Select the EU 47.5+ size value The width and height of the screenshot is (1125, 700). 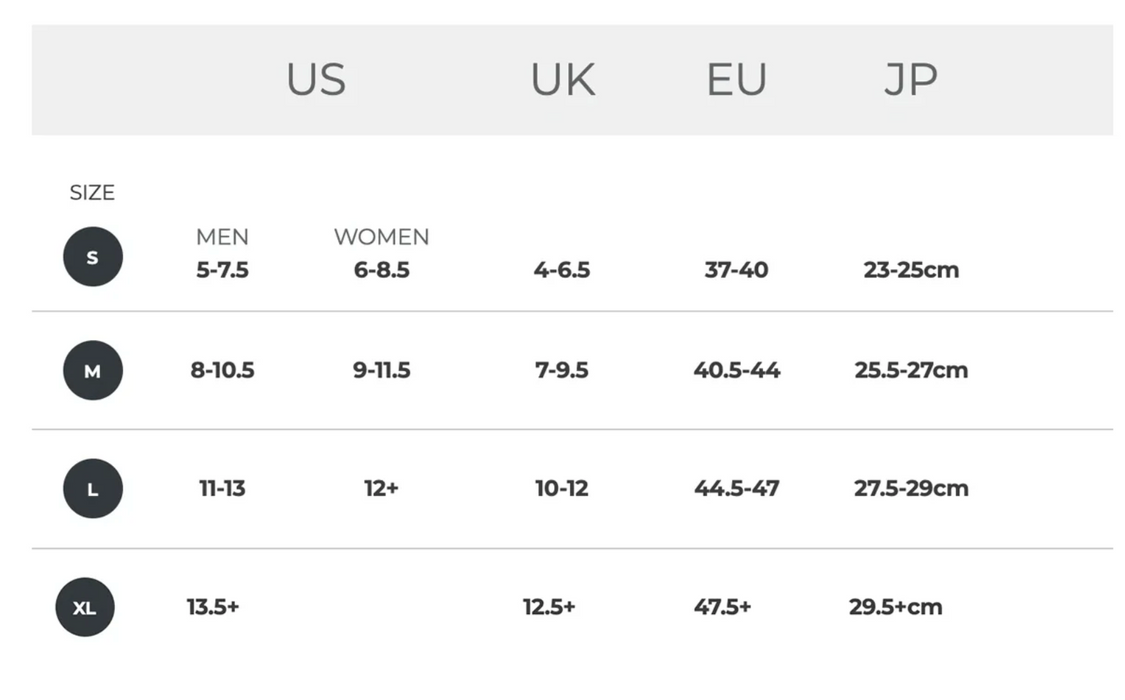(x=722, y=606)
